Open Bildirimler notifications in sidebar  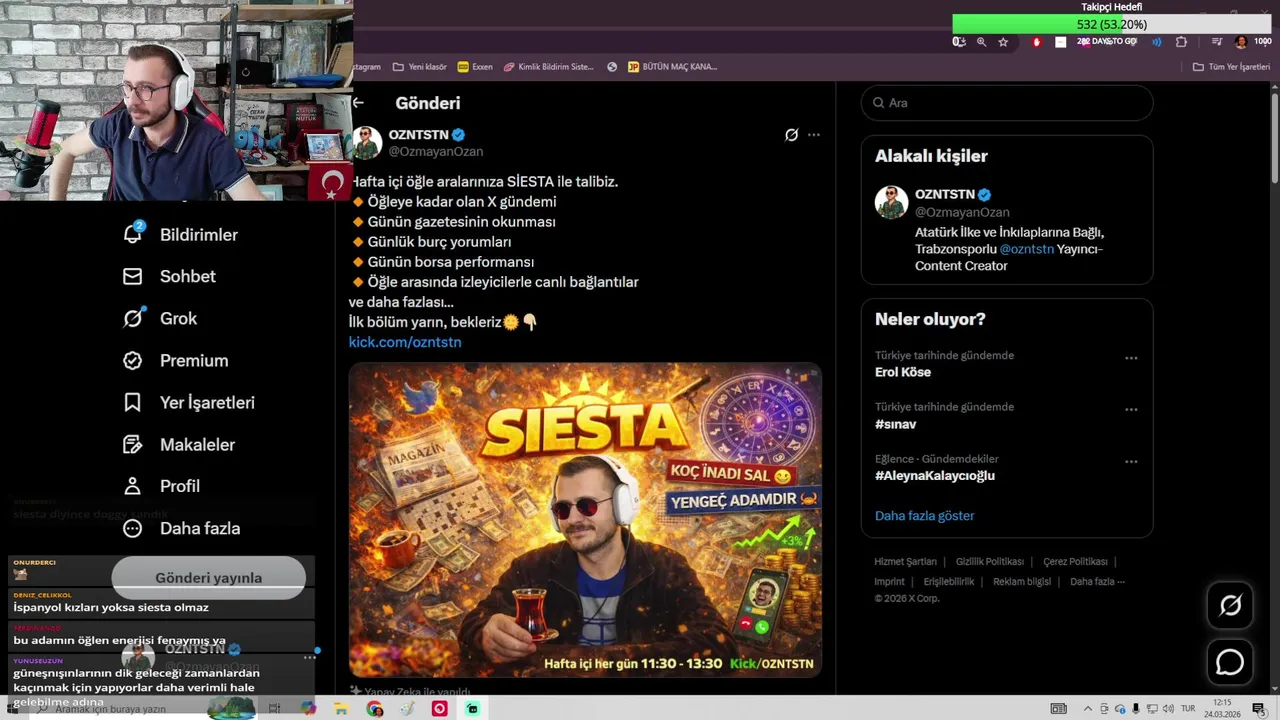pos(180,235)
